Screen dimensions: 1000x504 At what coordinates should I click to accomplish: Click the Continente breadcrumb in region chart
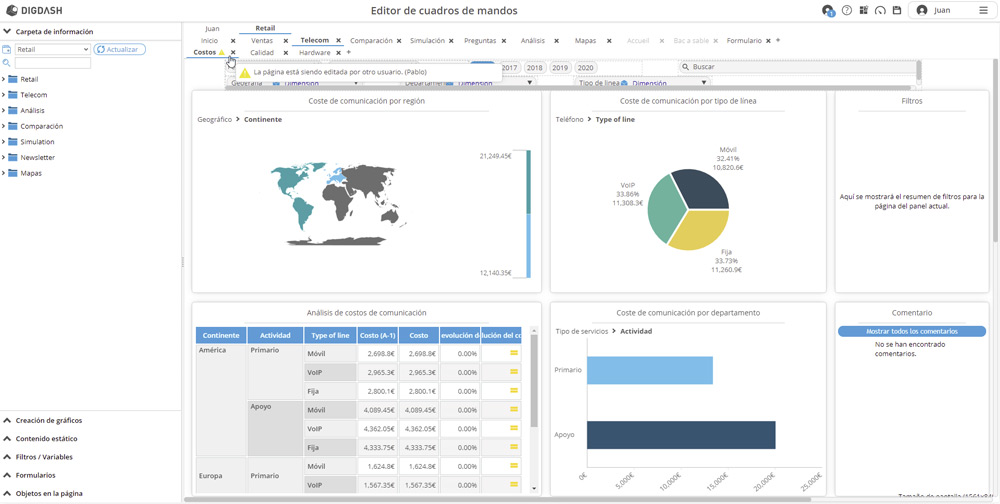pyautogui.click(x=263, y=119)
